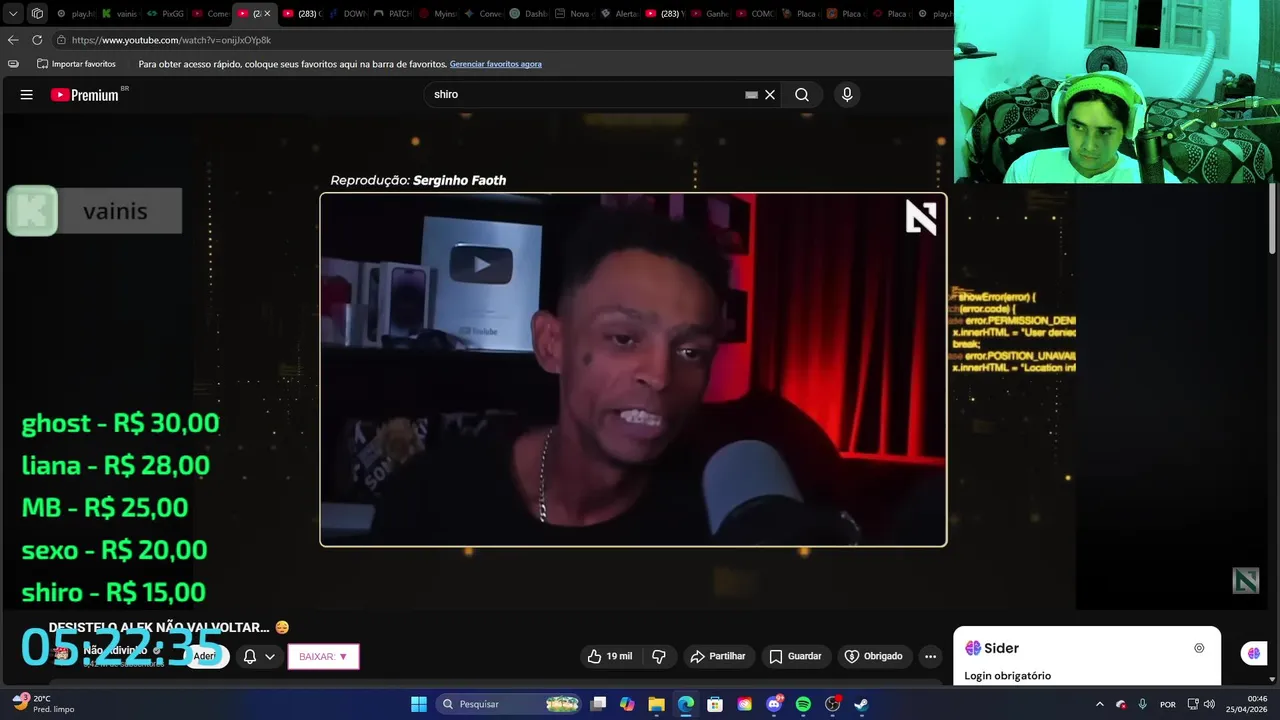Viewport: 1280px width, 720px height.
Task: Open OBS Studio from the taskbar
Action: tap(832, 704)
